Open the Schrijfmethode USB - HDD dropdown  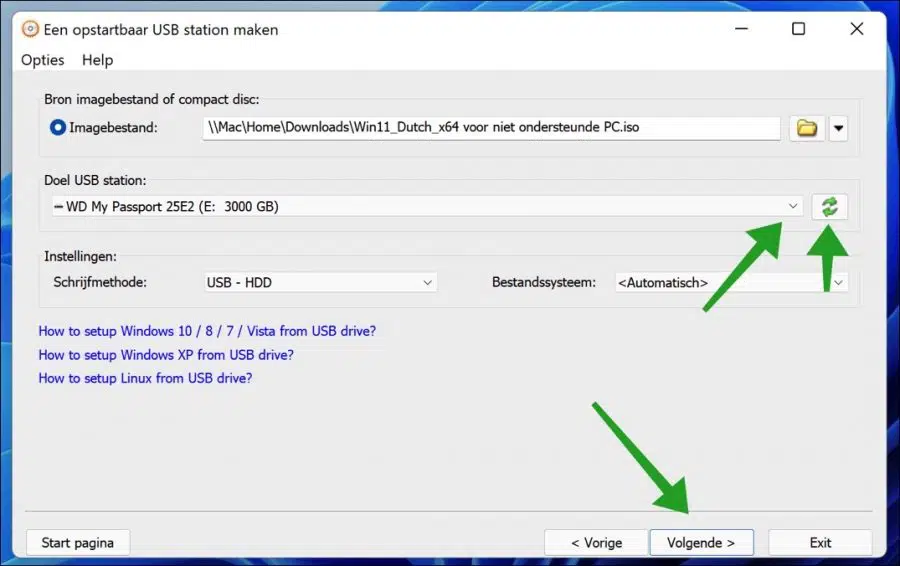point(320,282)
